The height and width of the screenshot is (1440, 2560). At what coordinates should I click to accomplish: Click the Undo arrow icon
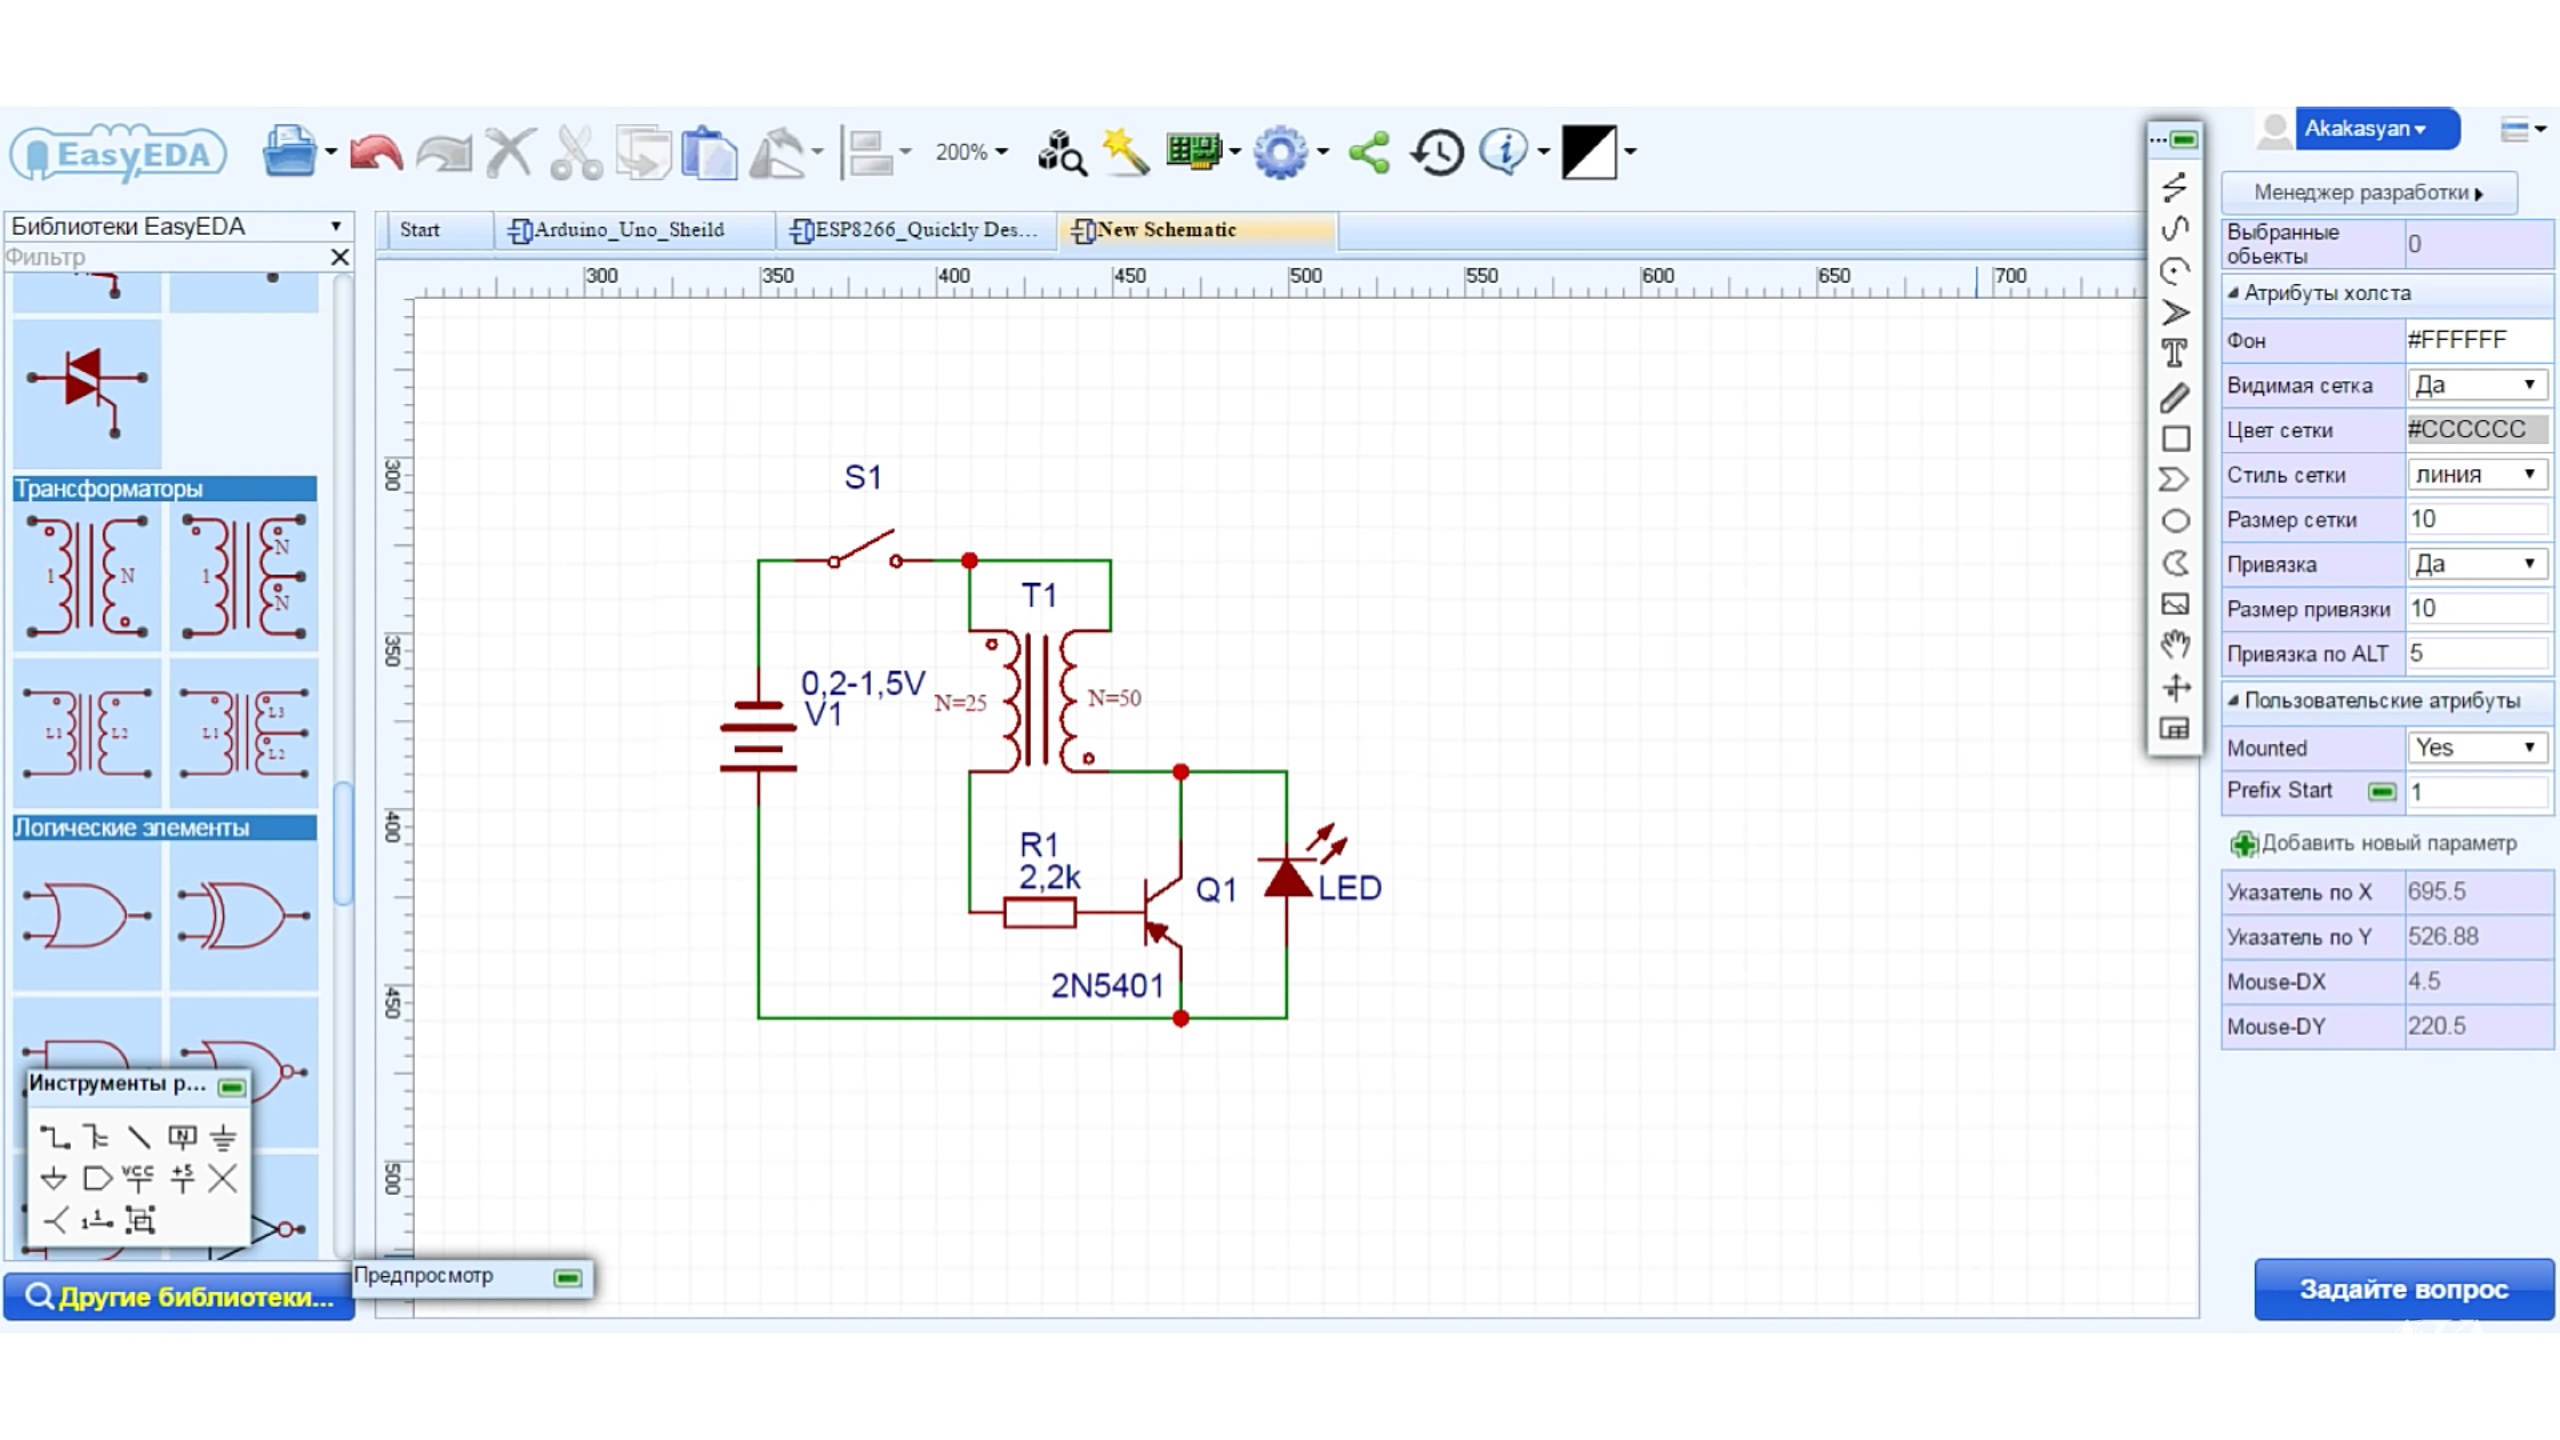point(376,153)
